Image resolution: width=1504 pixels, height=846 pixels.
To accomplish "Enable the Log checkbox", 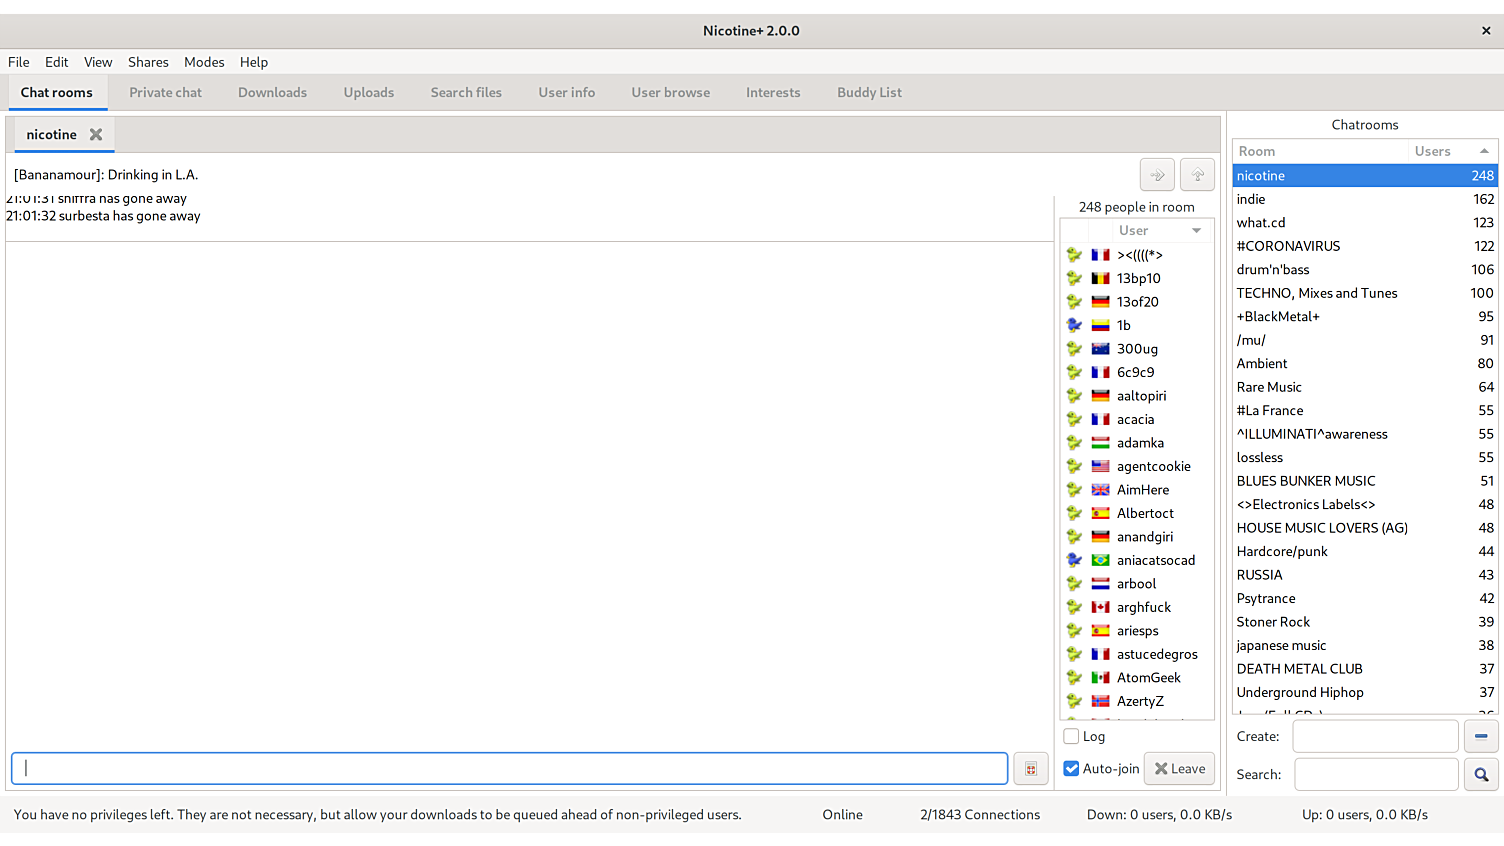I will [1071, 737].
